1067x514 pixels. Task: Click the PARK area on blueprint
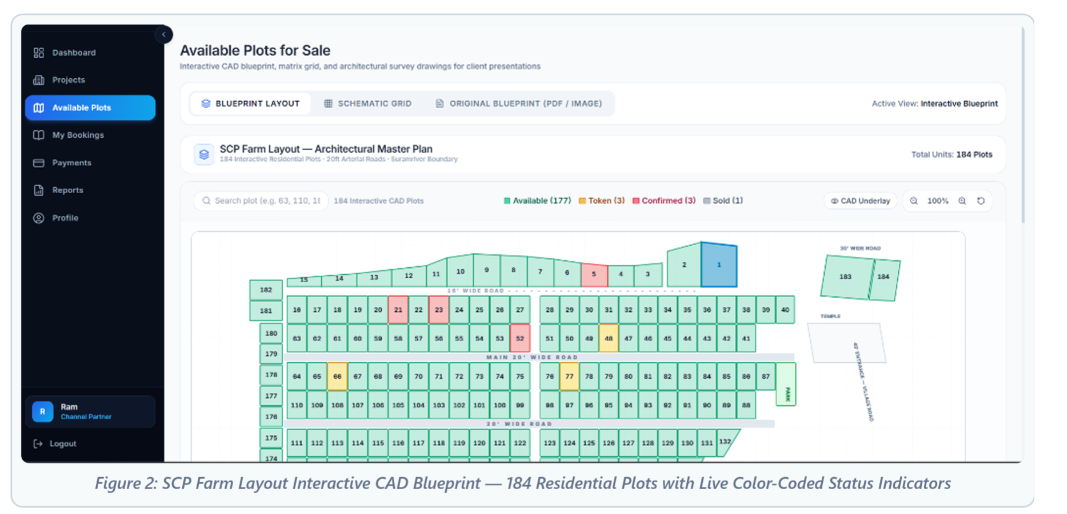[x=786, y=384]
